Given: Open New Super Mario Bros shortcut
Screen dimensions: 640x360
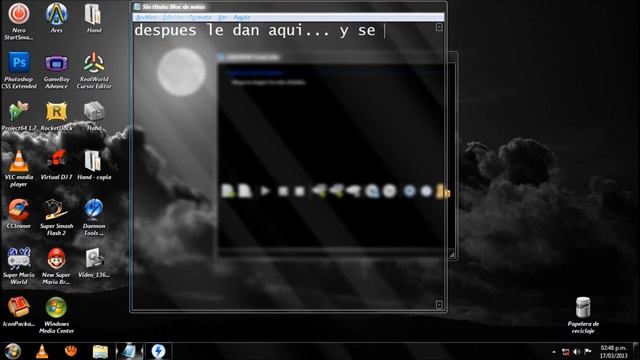Looking at the screenshot, I should click(56, 266).
